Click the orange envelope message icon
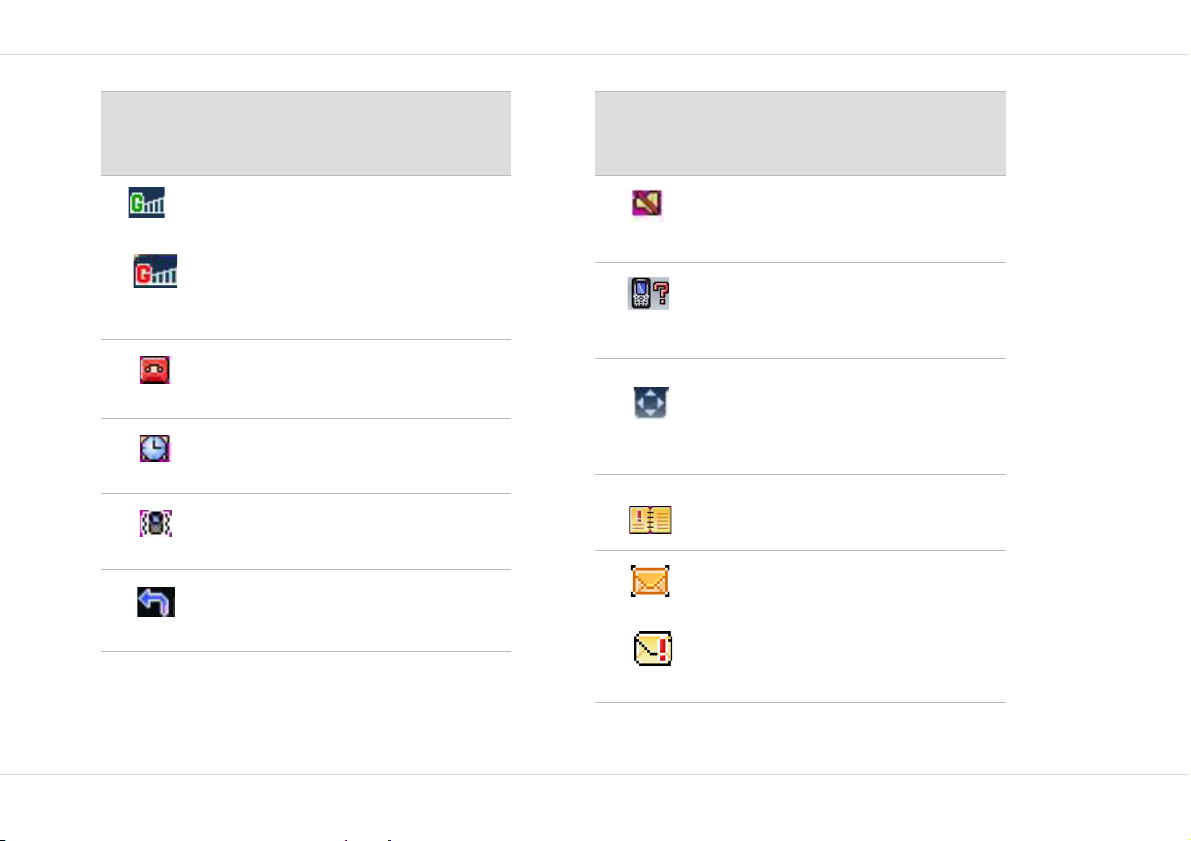1191x841 pixels. pyautogui.click(x=650, y=581)
